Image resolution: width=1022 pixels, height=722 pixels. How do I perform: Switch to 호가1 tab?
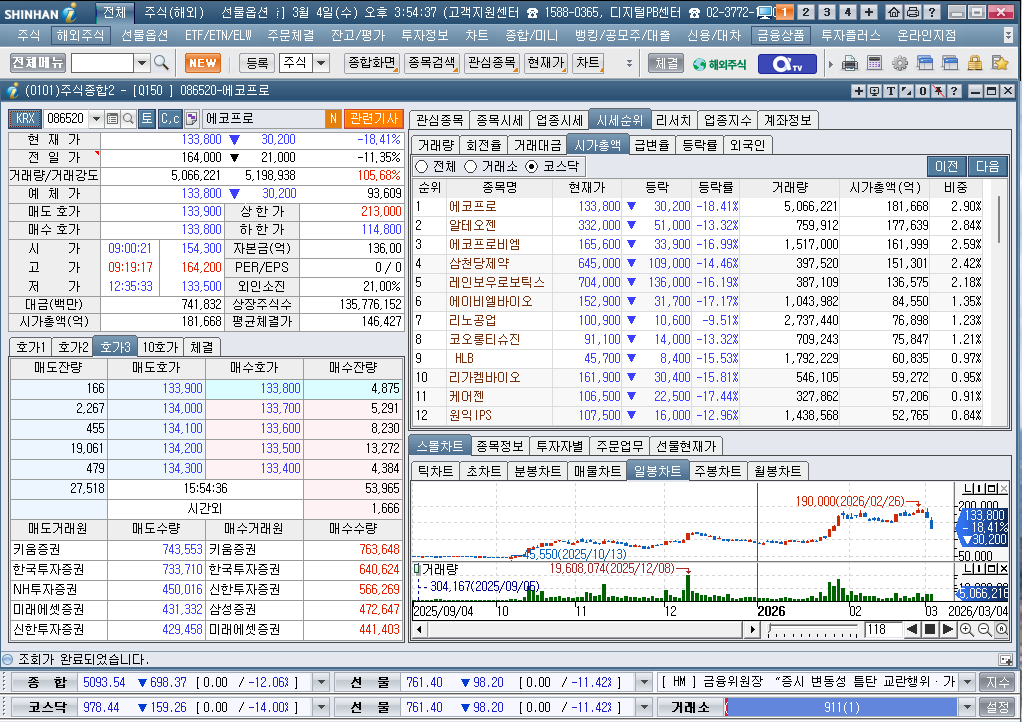tap(30, 347)
